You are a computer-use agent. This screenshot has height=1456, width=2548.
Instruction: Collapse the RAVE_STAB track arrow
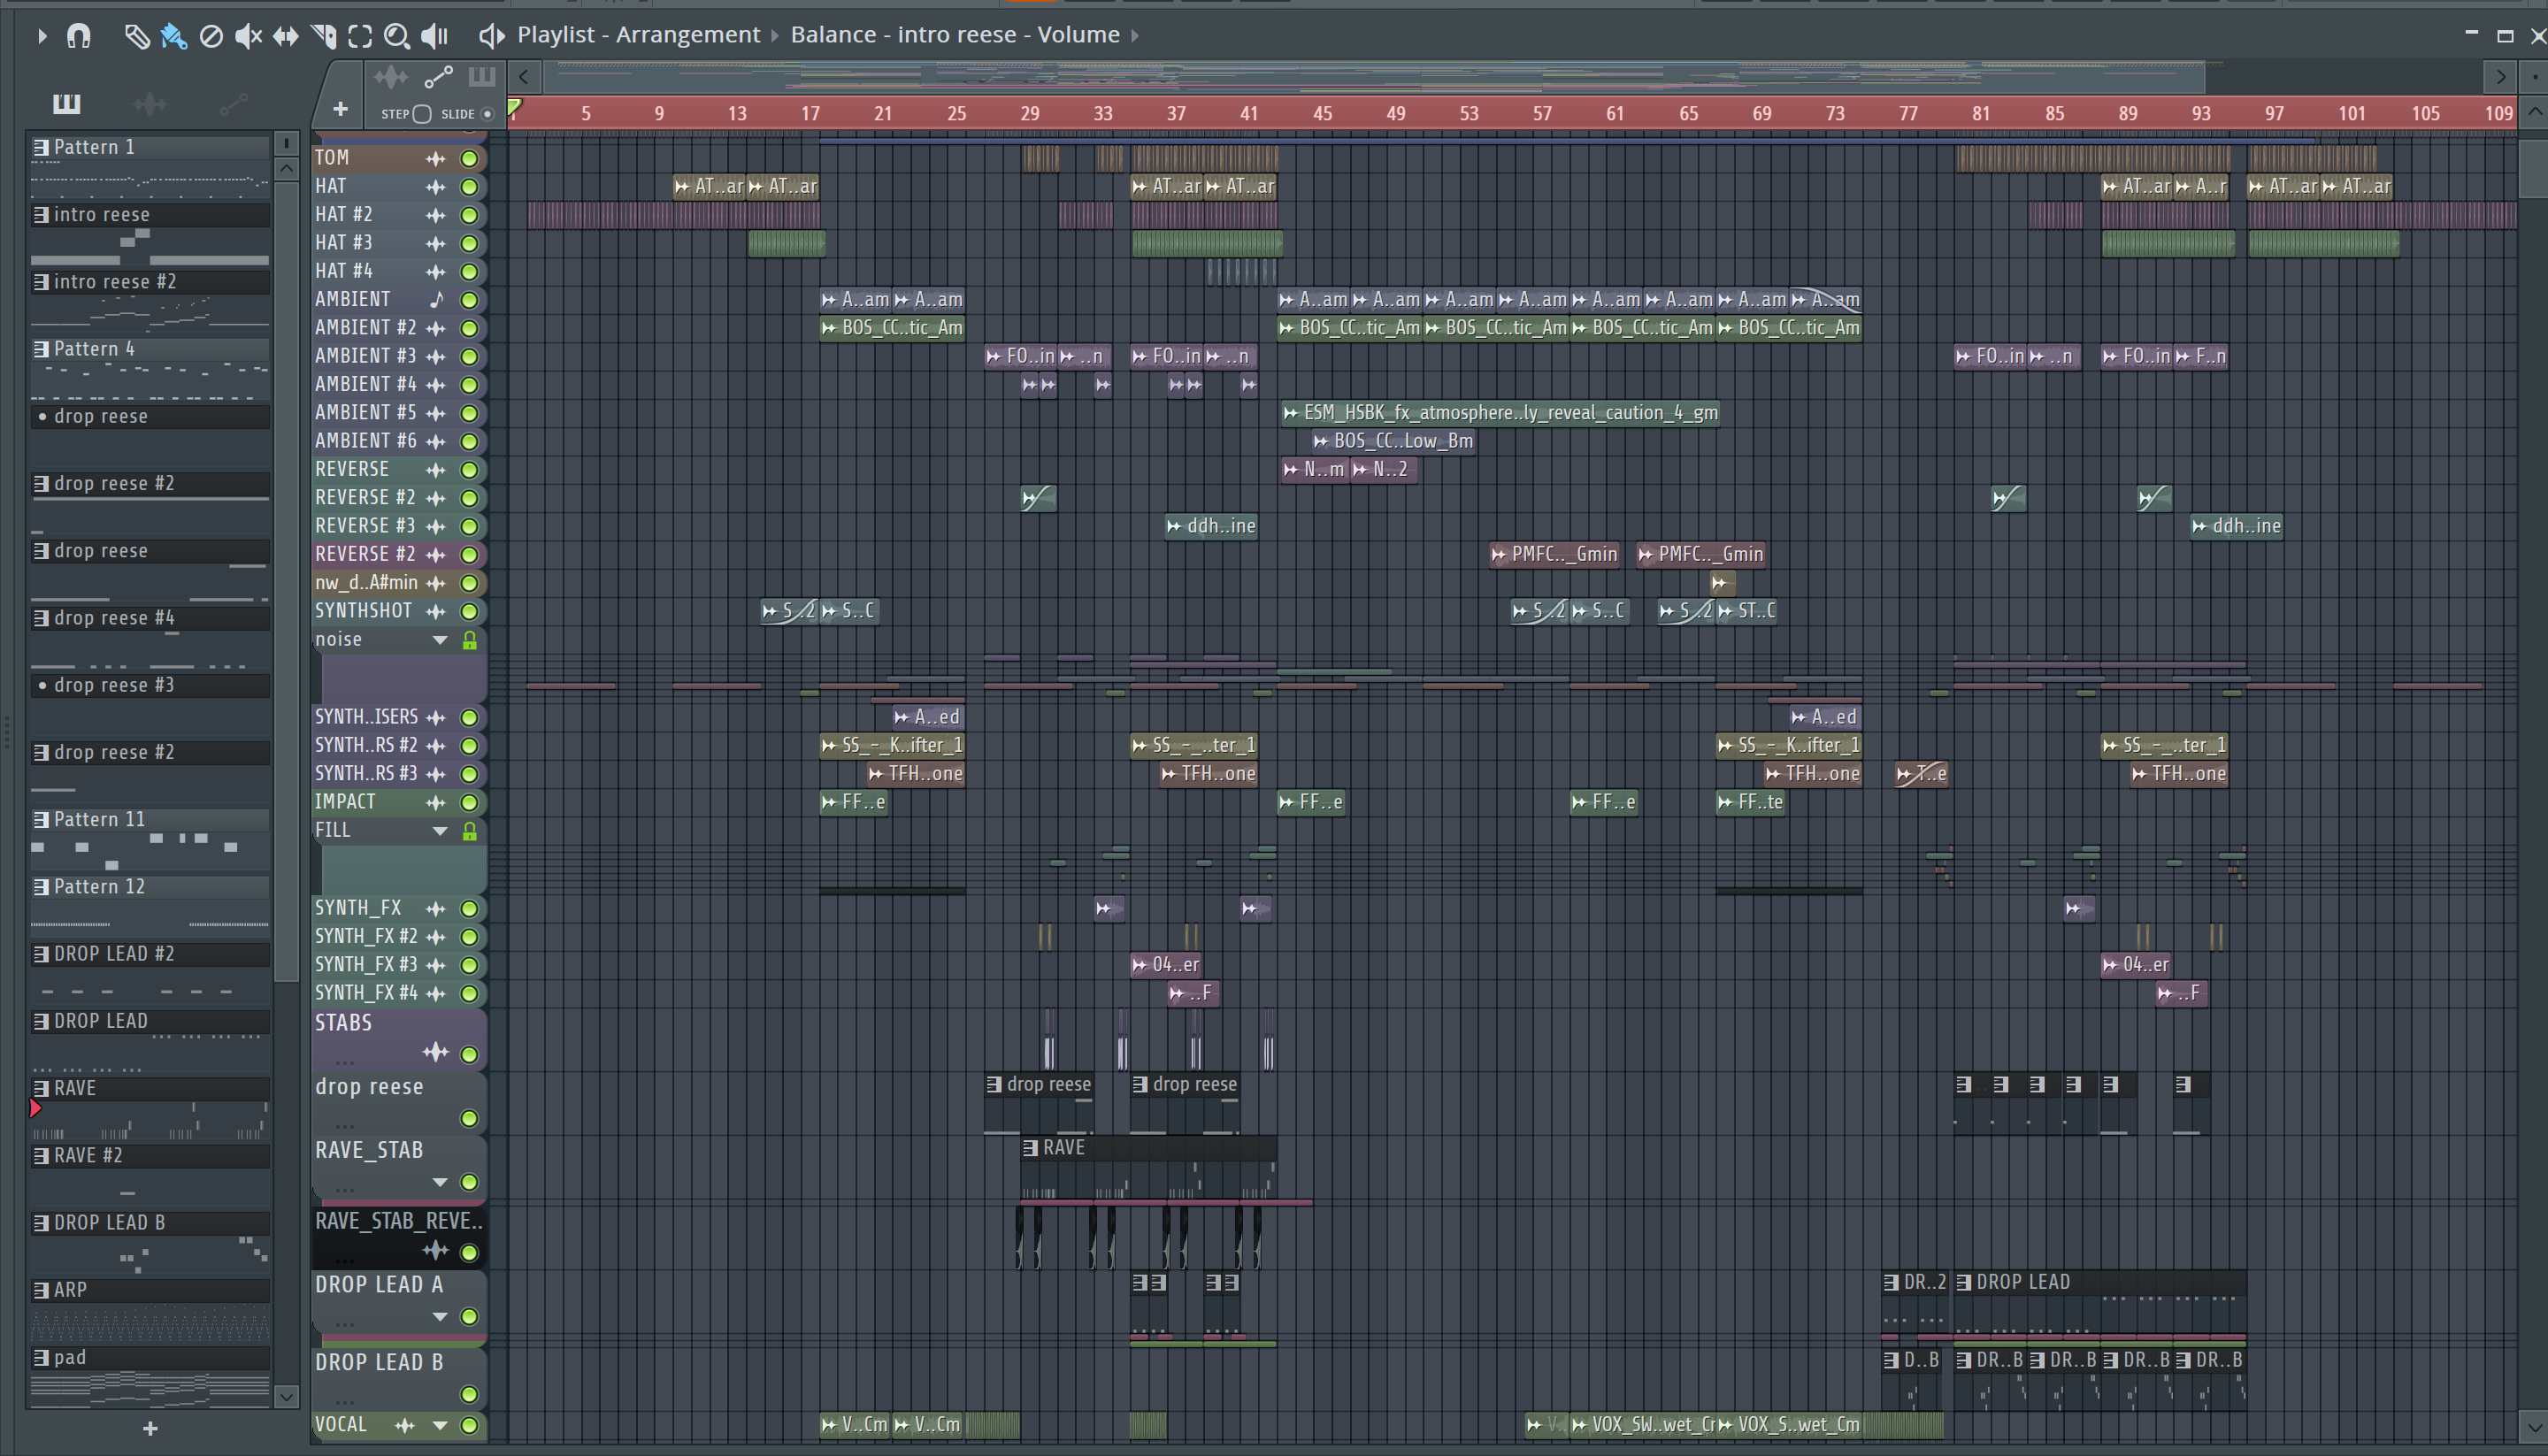439,1182
